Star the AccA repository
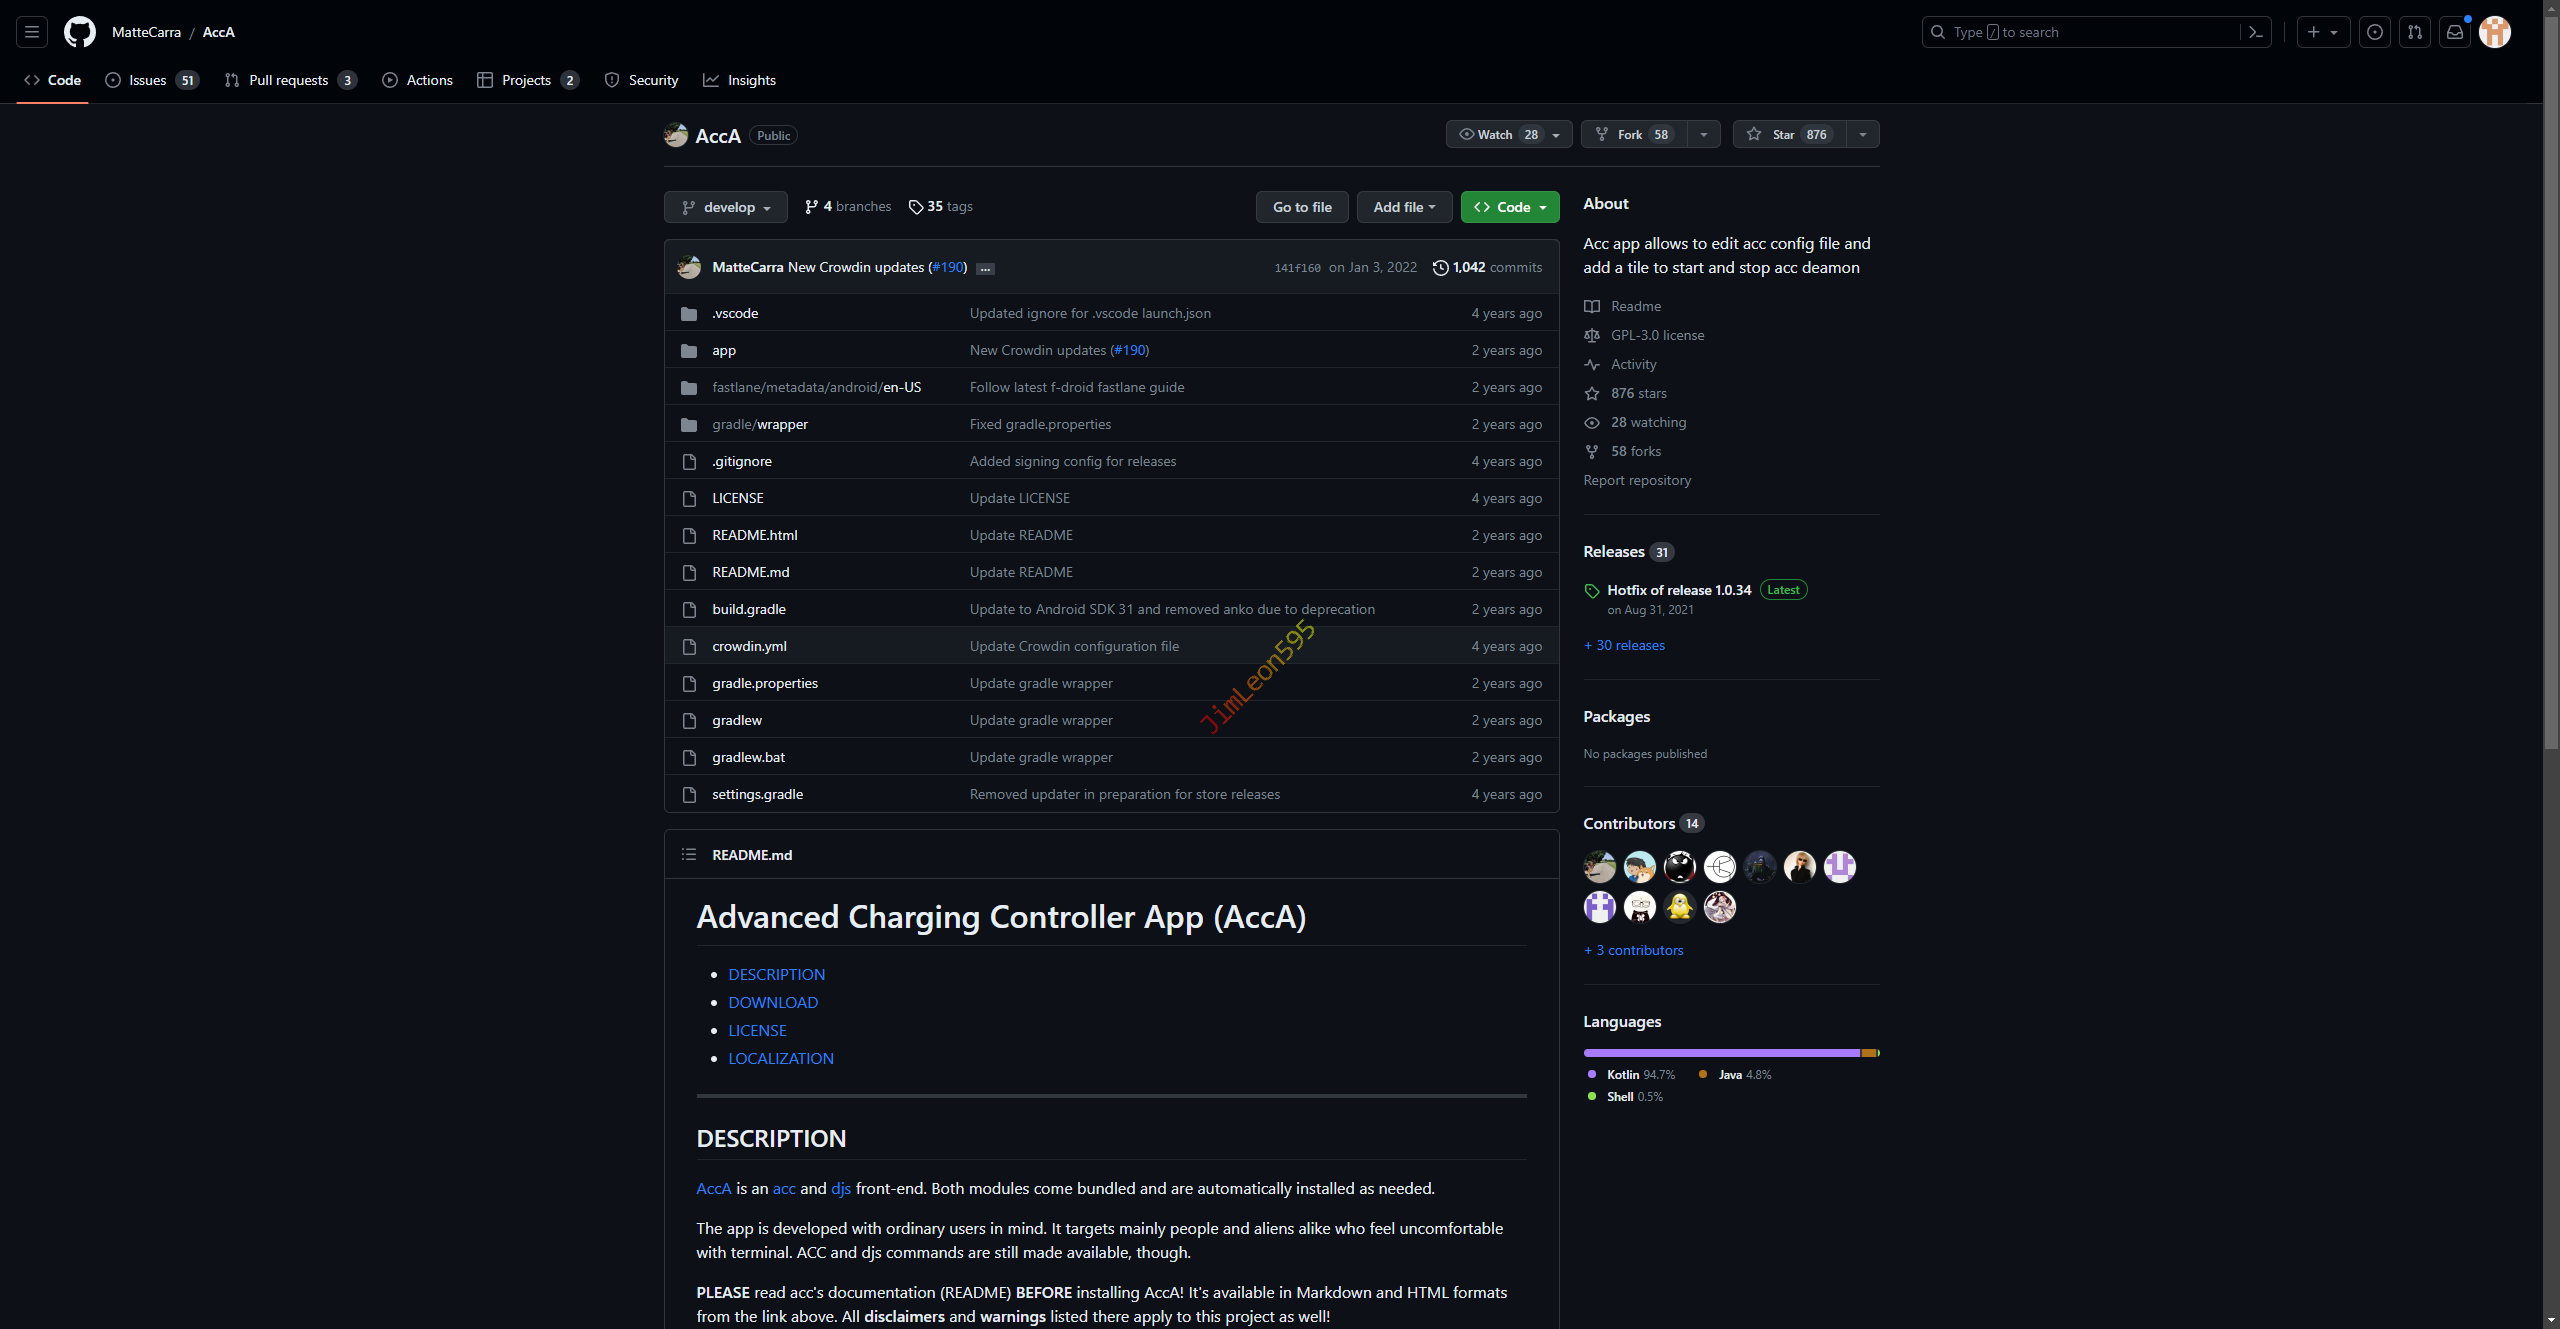2560x1329 pixels. pyautogui.click(x=1788, y=134)
